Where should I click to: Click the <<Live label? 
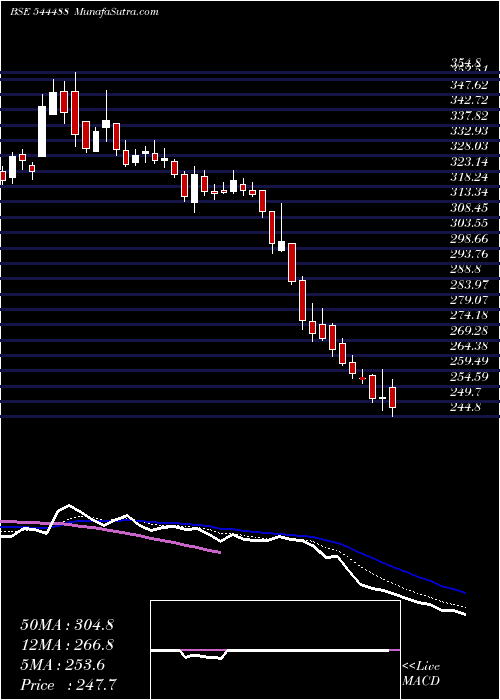421,667
